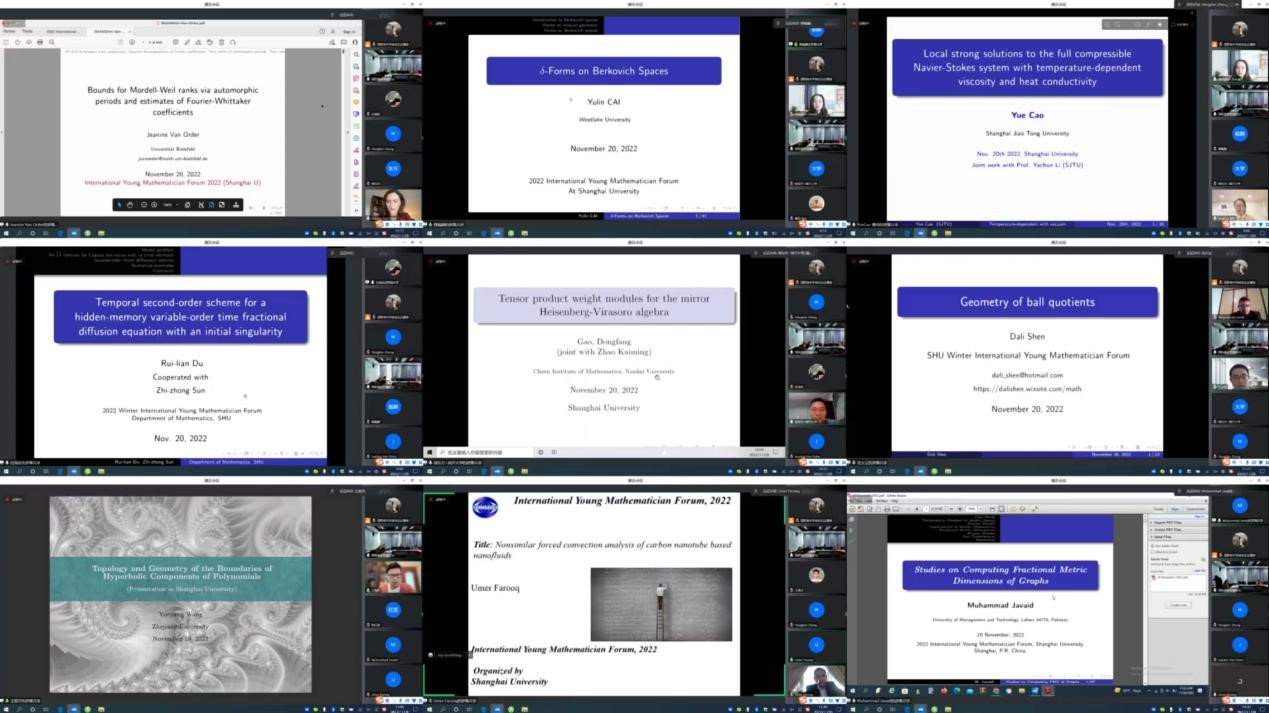
Task: Click the print icon in Acrobat toolbar above Mordell-Weil slide
Action: [x=39, y=42]
